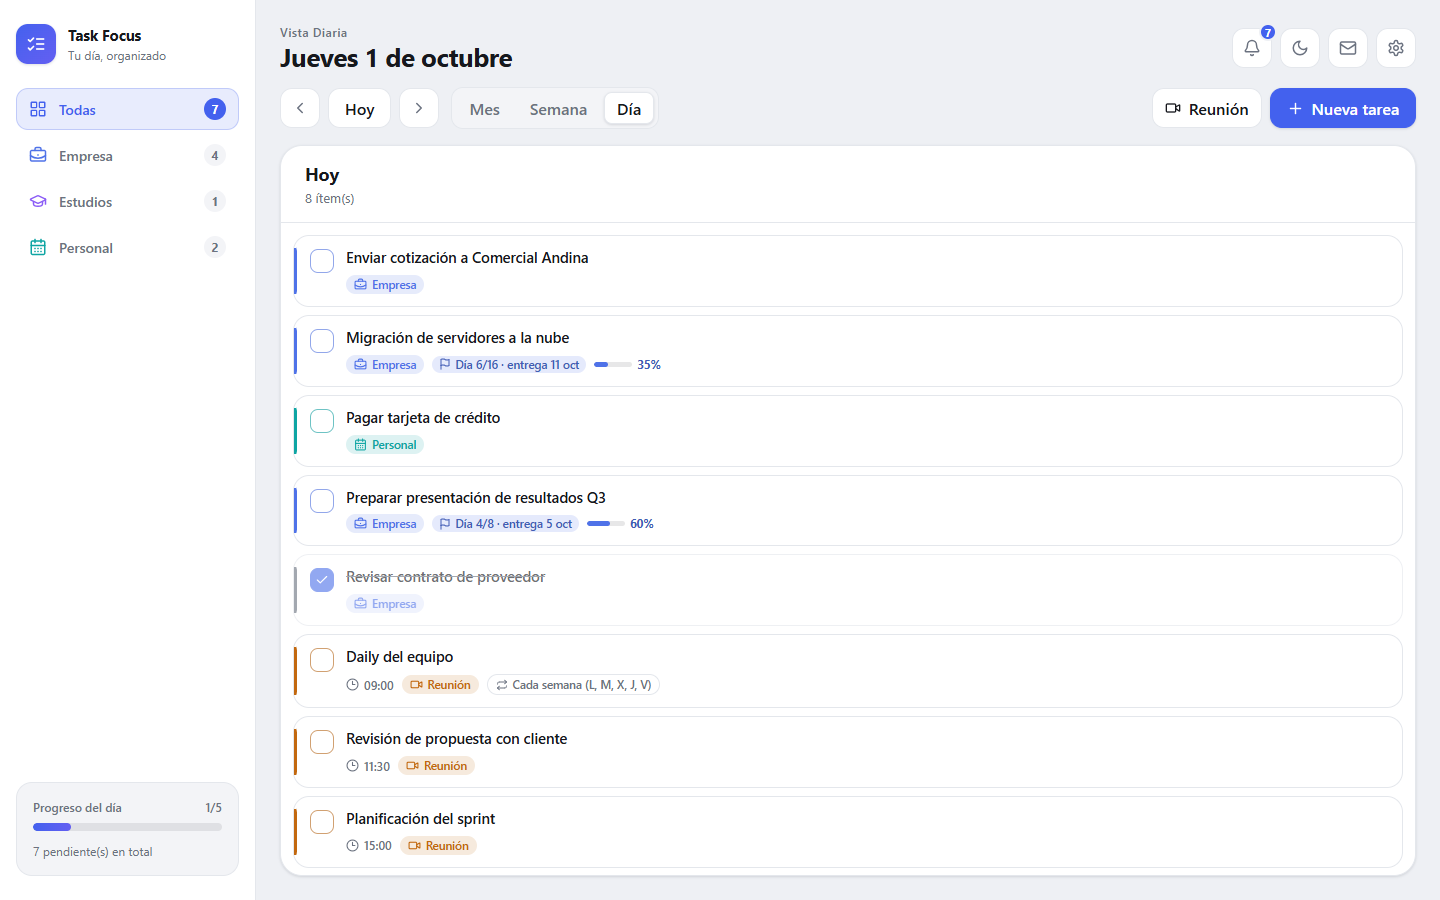Image resolution: width=1440 pixels, height=900 pixels.
Task: Open the notifications bell icon
Action: 1252,48
